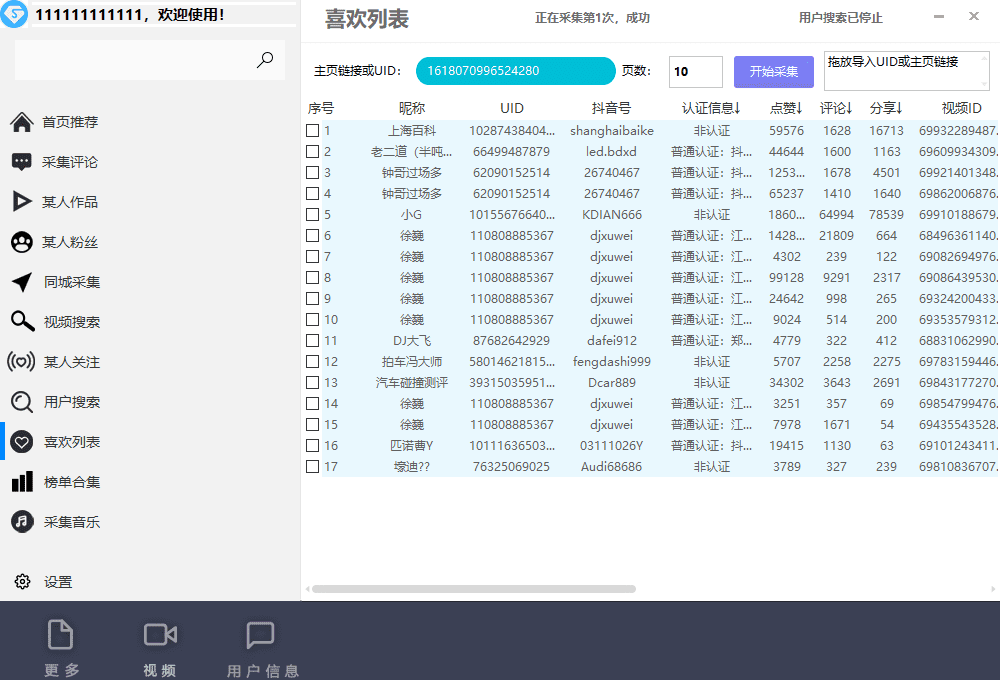Screen dimensions: 1000x680
Task: Click the UID input containing 1618070996524280
Action: tap(514, 71)
